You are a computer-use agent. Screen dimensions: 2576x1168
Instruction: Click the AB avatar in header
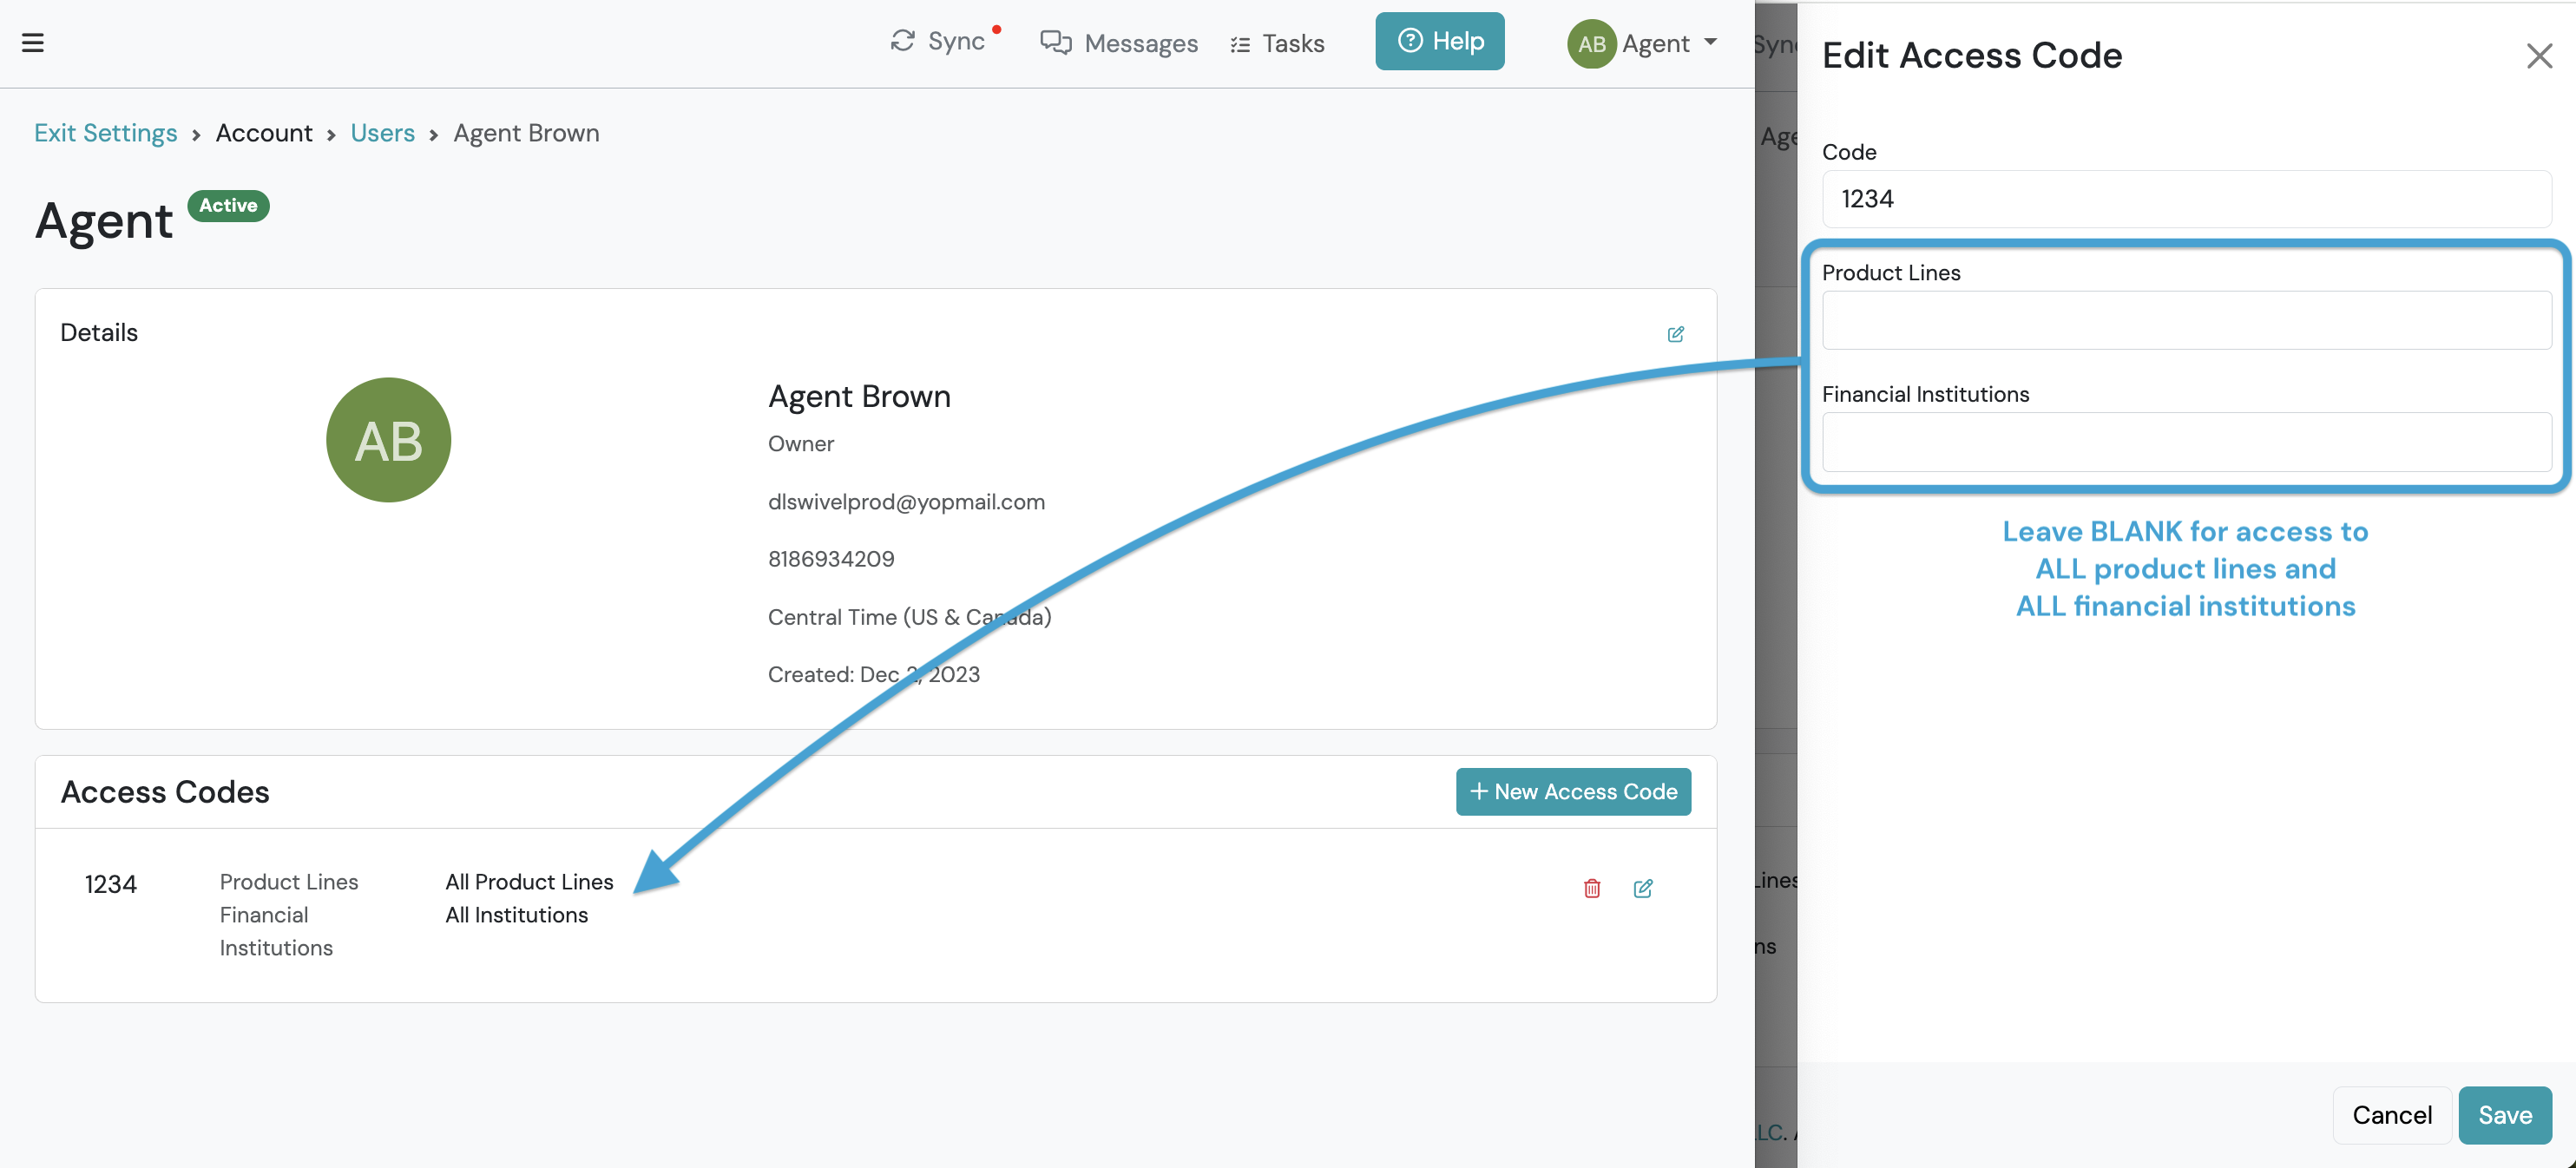pos(1591,44)
